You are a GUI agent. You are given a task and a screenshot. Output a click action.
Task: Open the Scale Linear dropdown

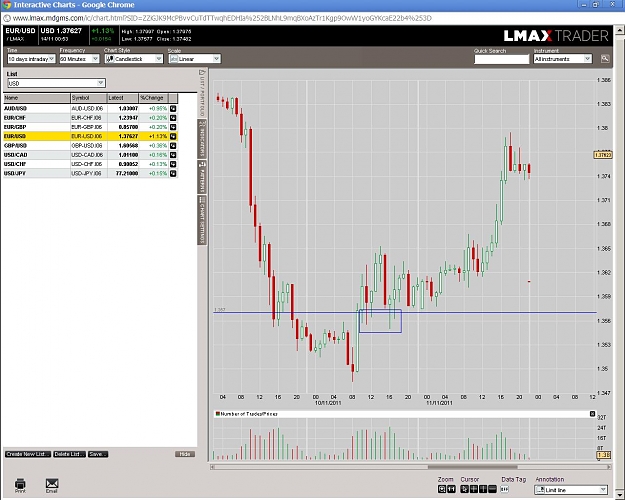pos(195,59)
